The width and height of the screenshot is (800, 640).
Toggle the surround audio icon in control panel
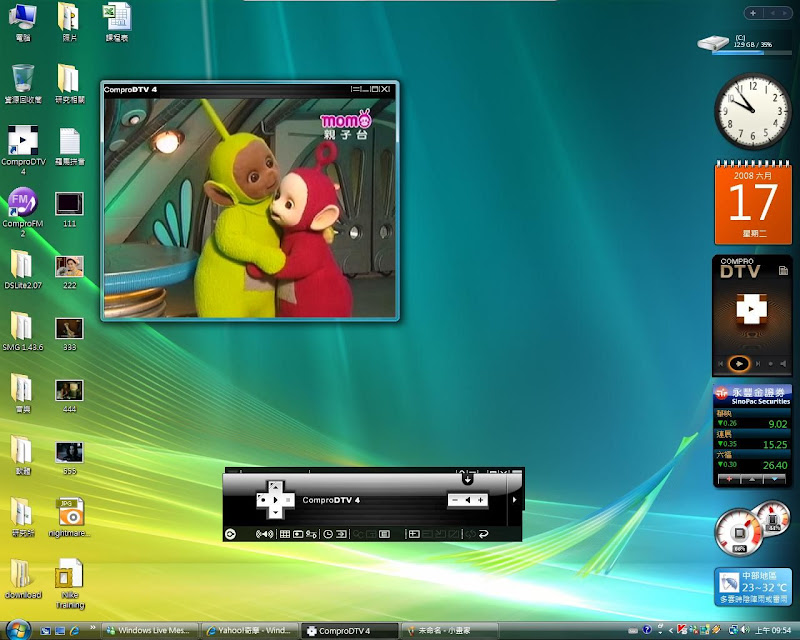[x=265, y=534]
